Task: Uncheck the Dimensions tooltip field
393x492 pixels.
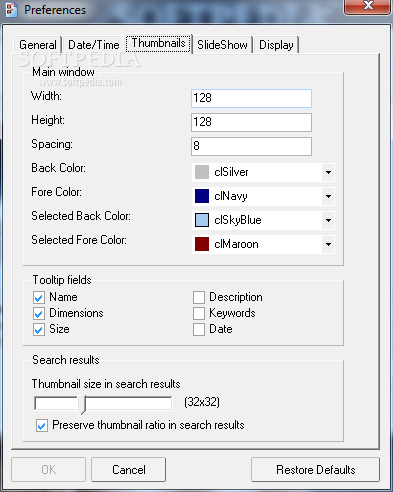Action: tap(39, 313)
